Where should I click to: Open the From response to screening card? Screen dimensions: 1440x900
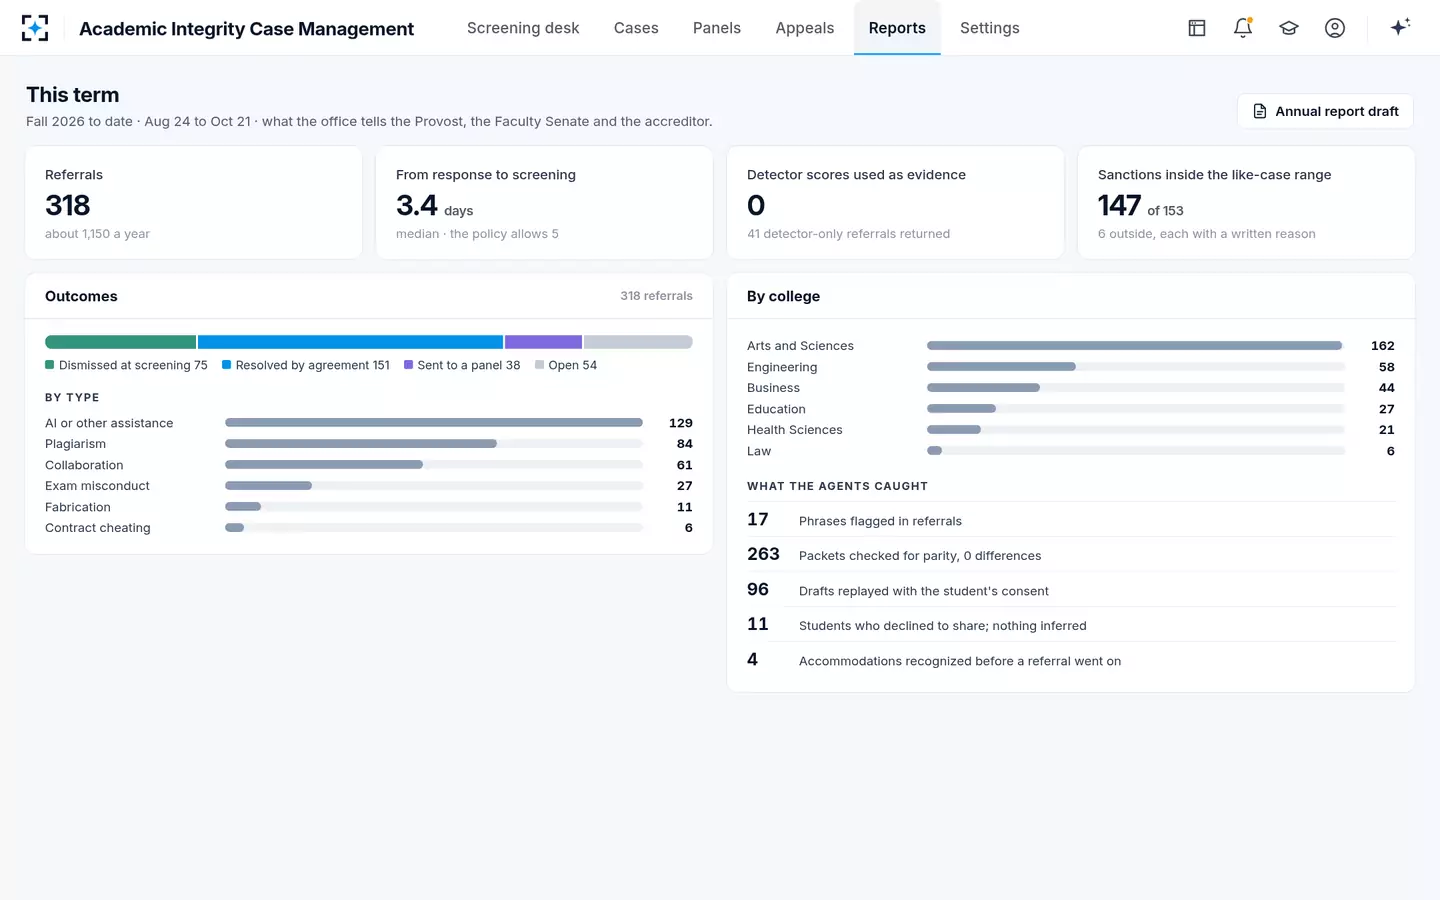click(545, 203)
